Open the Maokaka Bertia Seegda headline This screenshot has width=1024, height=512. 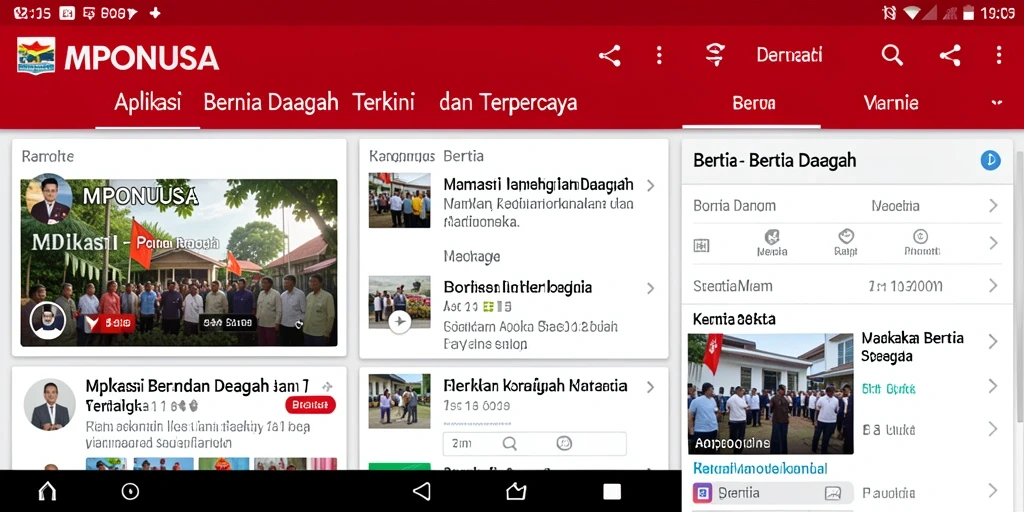pos(912,347)
